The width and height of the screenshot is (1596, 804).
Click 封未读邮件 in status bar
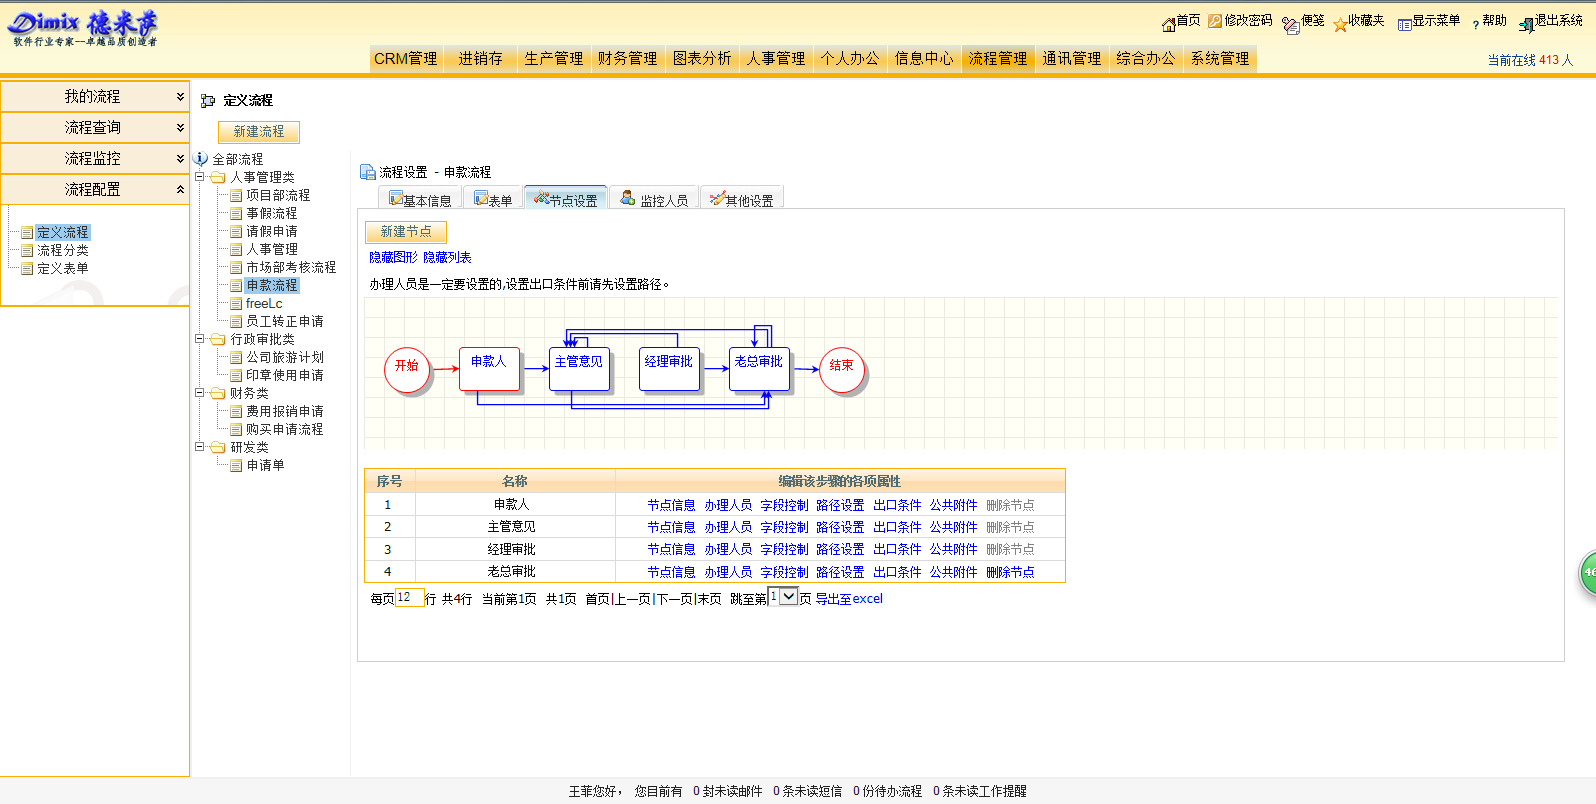732,791
